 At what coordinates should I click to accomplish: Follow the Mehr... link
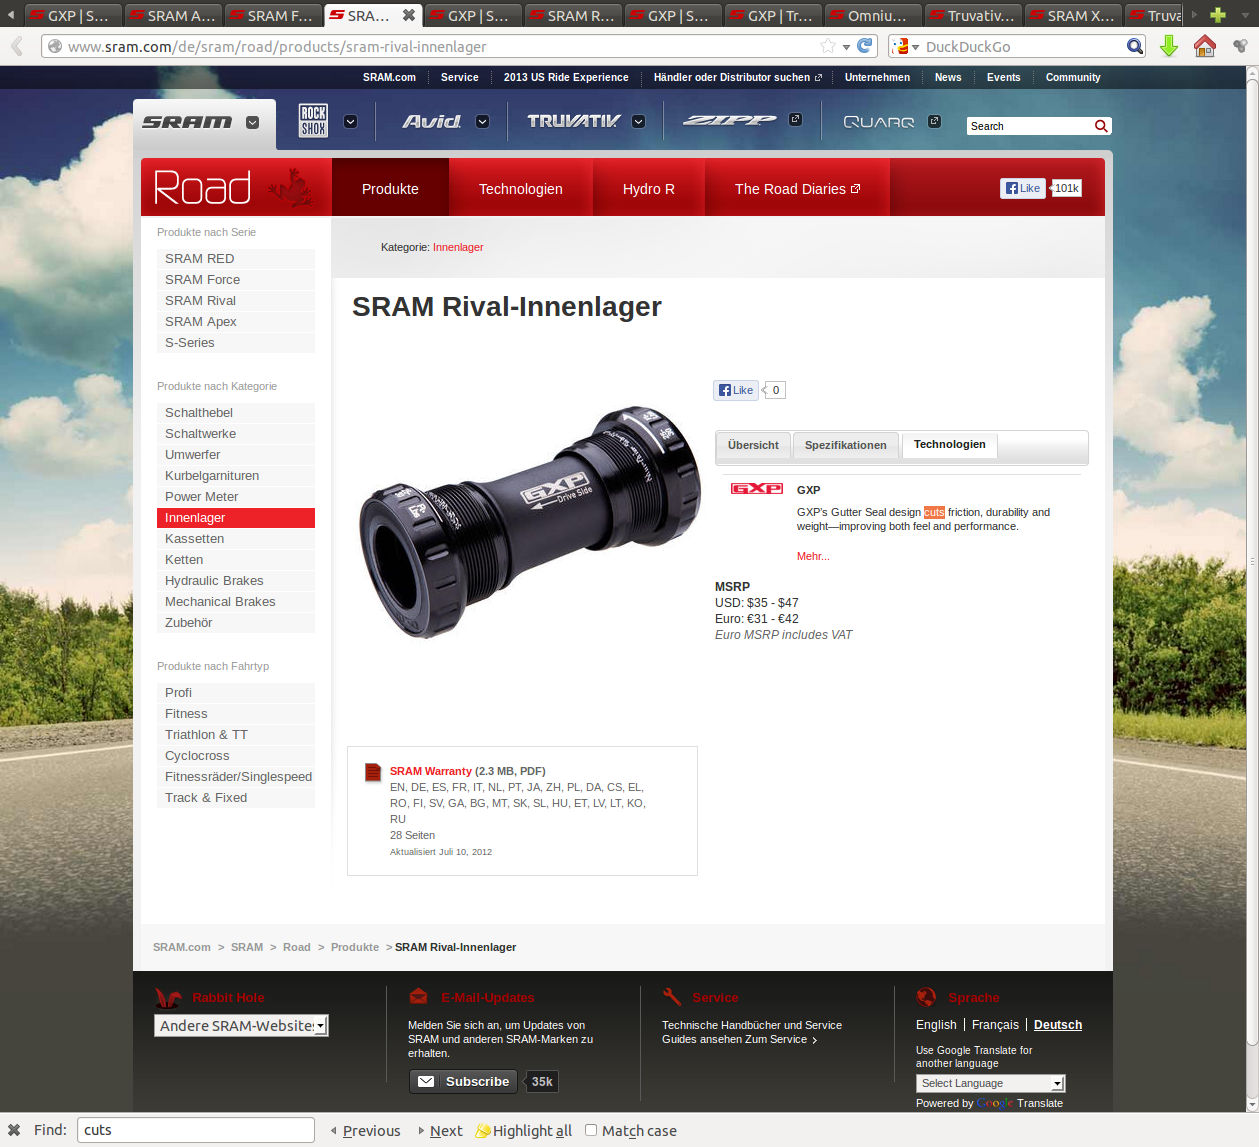(x=813, y=556)
